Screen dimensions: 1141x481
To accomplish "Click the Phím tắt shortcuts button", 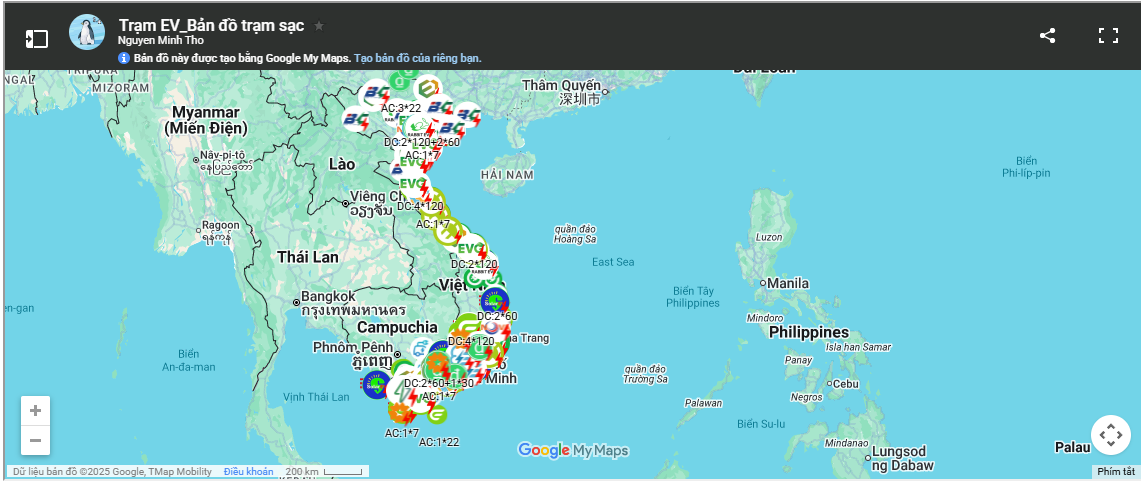I will (1116, 472).
